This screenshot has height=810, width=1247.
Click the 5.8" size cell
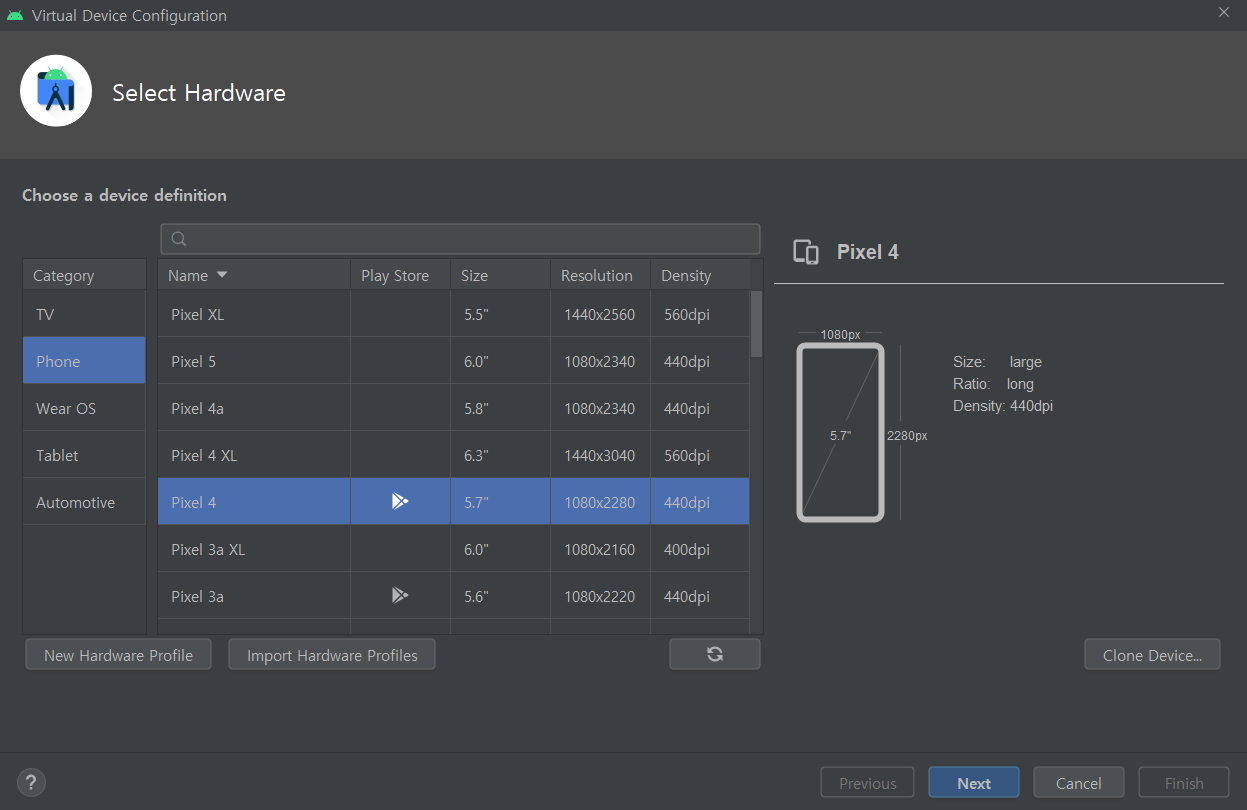click(500, 408)
